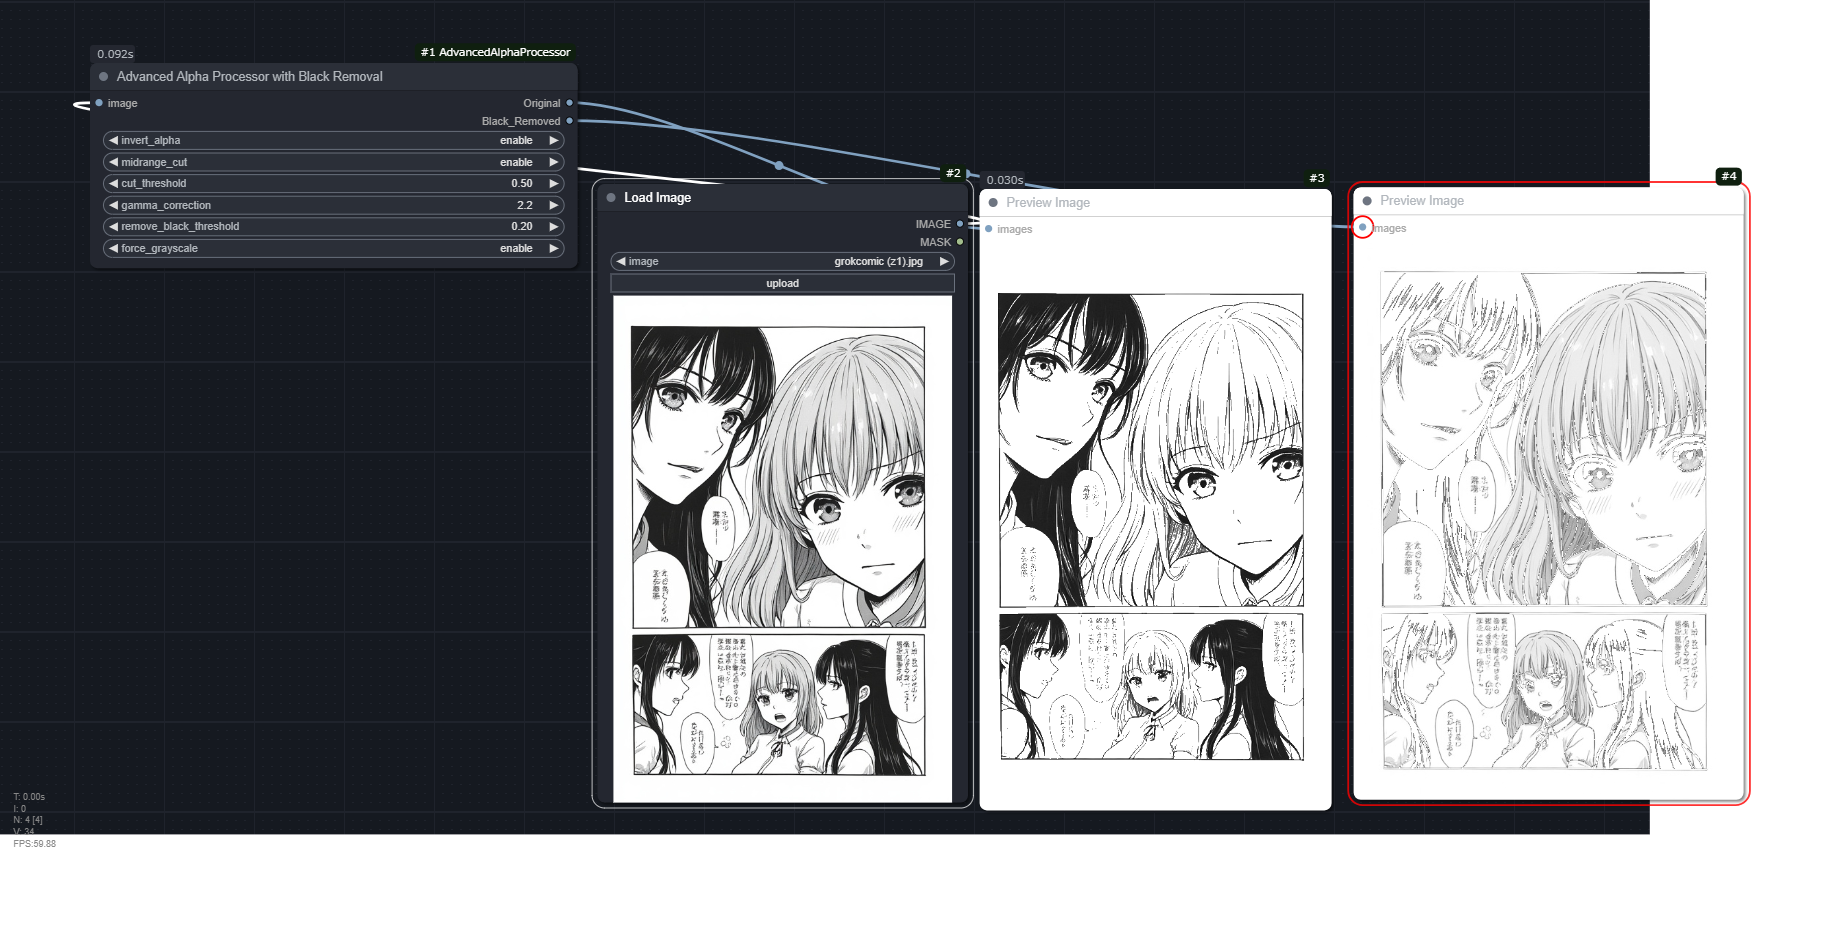Collapse the Advanced Alpha Processor node using its title dot
The height and width of the screenshot is (927, 1833).
coord(103,77)
